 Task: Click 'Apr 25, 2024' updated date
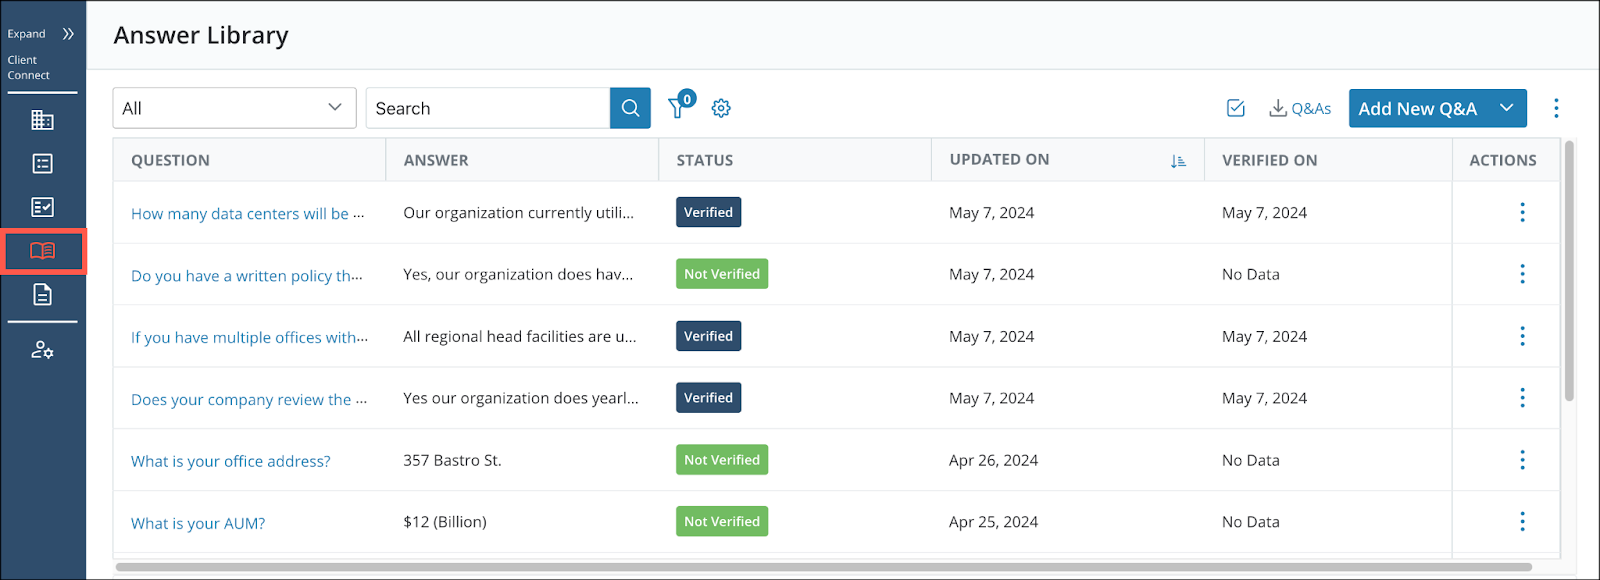(x=993, y=522)
